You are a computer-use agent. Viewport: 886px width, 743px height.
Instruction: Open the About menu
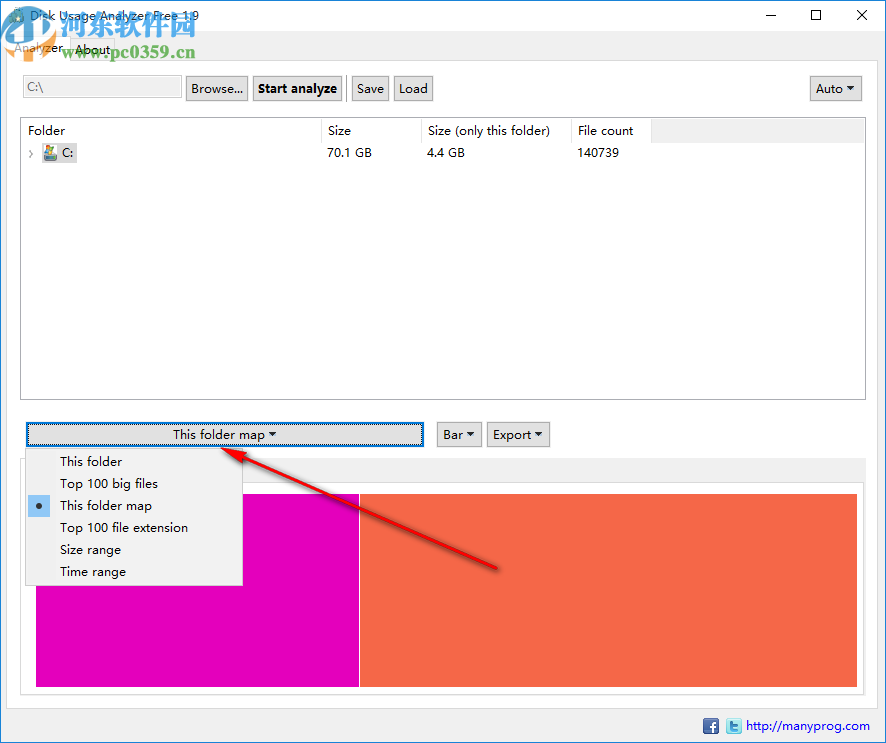click(x=92, y=49)
